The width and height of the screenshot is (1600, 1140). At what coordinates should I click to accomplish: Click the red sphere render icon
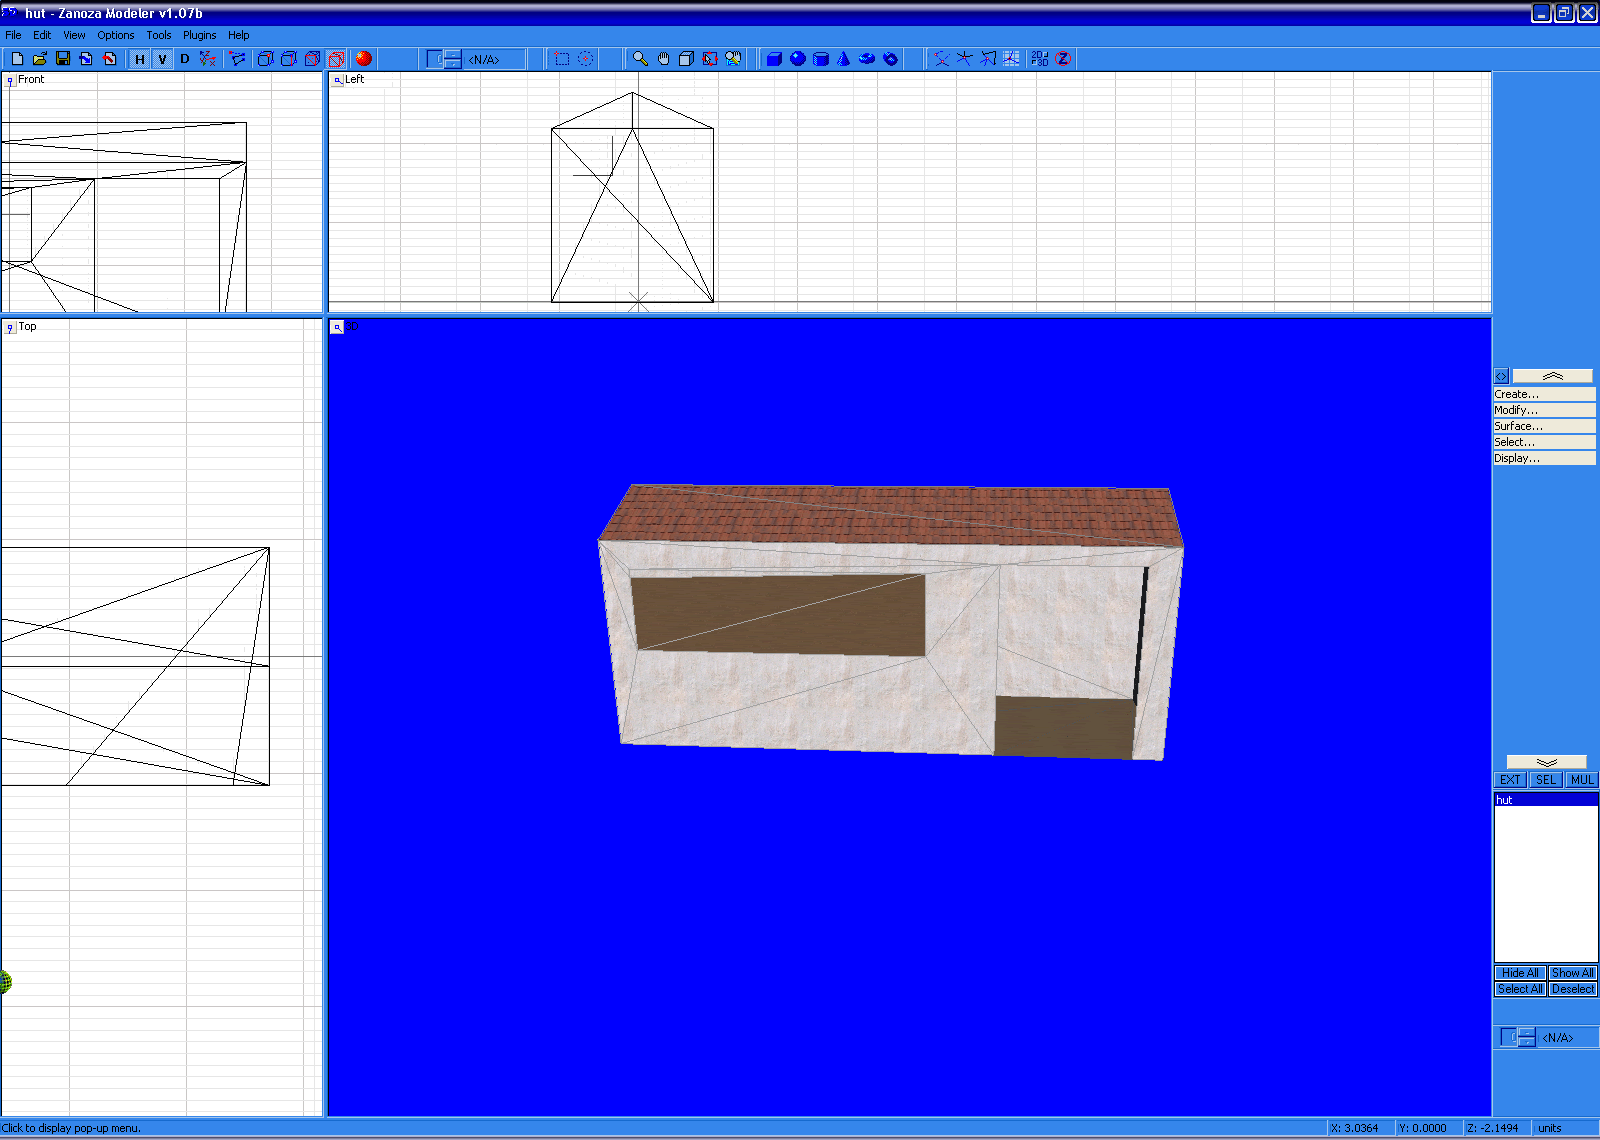[364, 59]
